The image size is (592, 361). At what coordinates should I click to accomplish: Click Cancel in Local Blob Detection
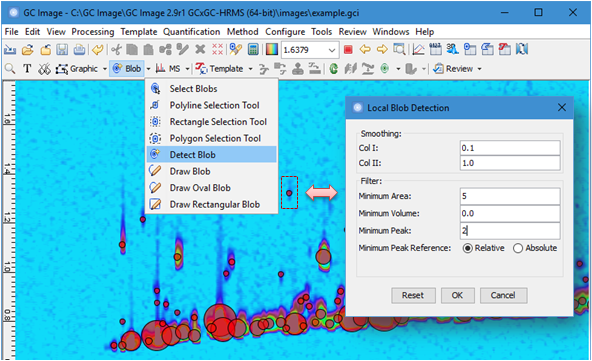(x=503, y=295)
